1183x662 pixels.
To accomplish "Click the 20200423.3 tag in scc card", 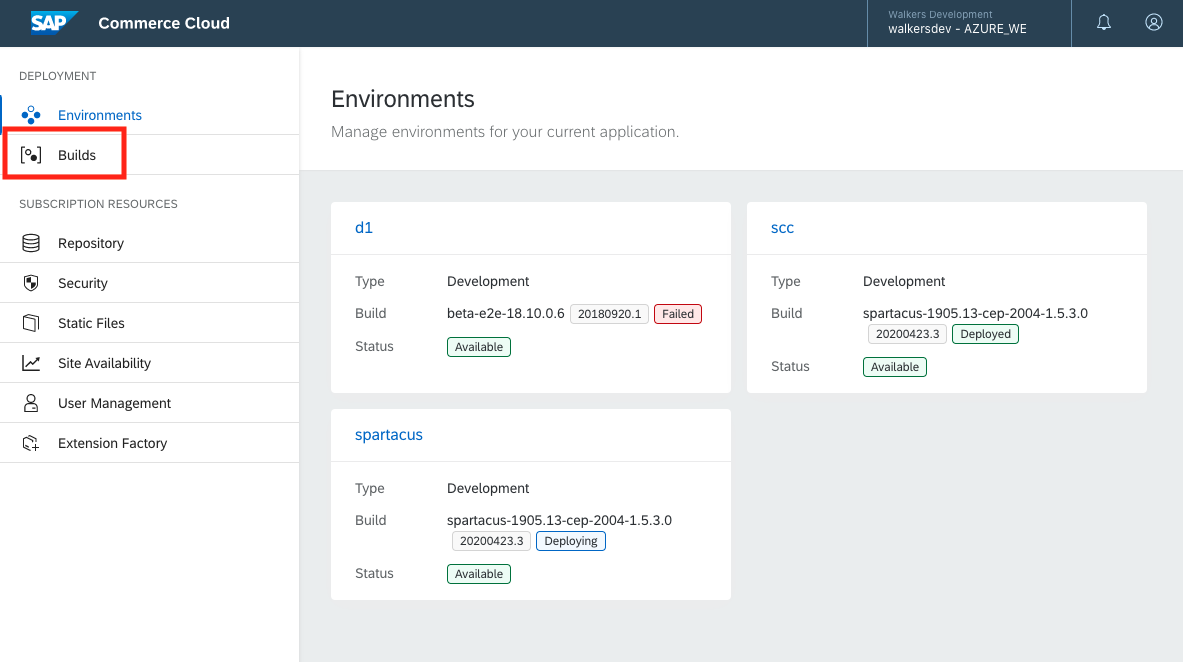I will [907, 334].
